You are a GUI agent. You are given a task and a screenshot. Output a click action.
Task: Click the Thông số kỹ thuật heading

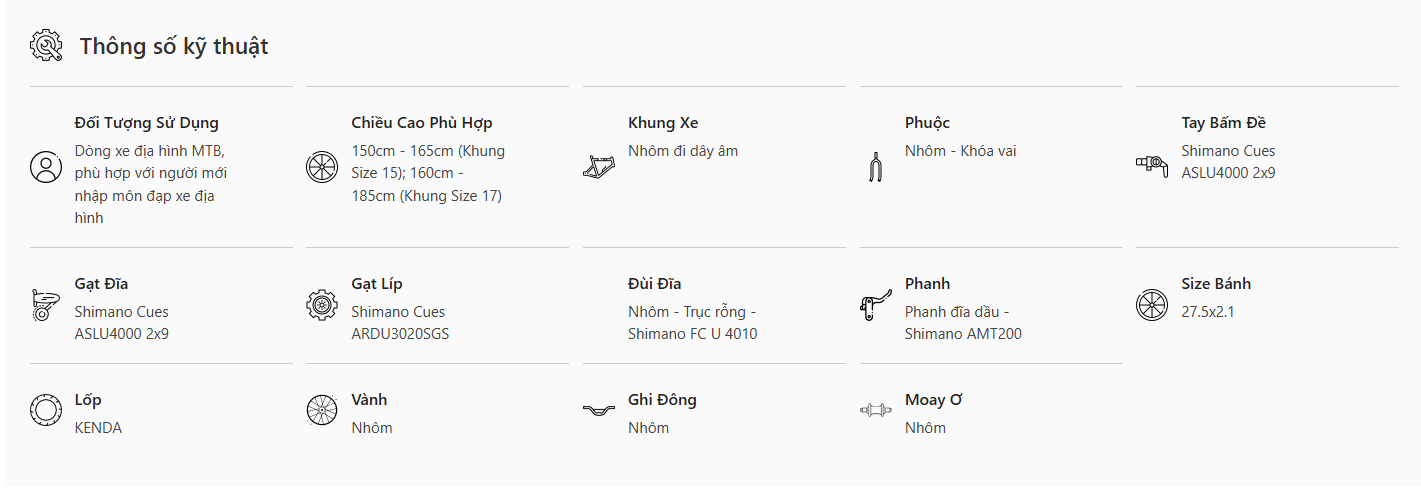174,46
